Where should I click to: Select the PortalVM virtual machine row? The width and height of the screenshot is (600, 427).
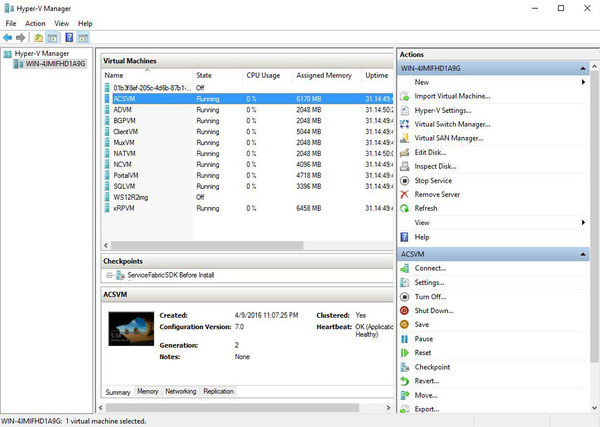(248, 176)
